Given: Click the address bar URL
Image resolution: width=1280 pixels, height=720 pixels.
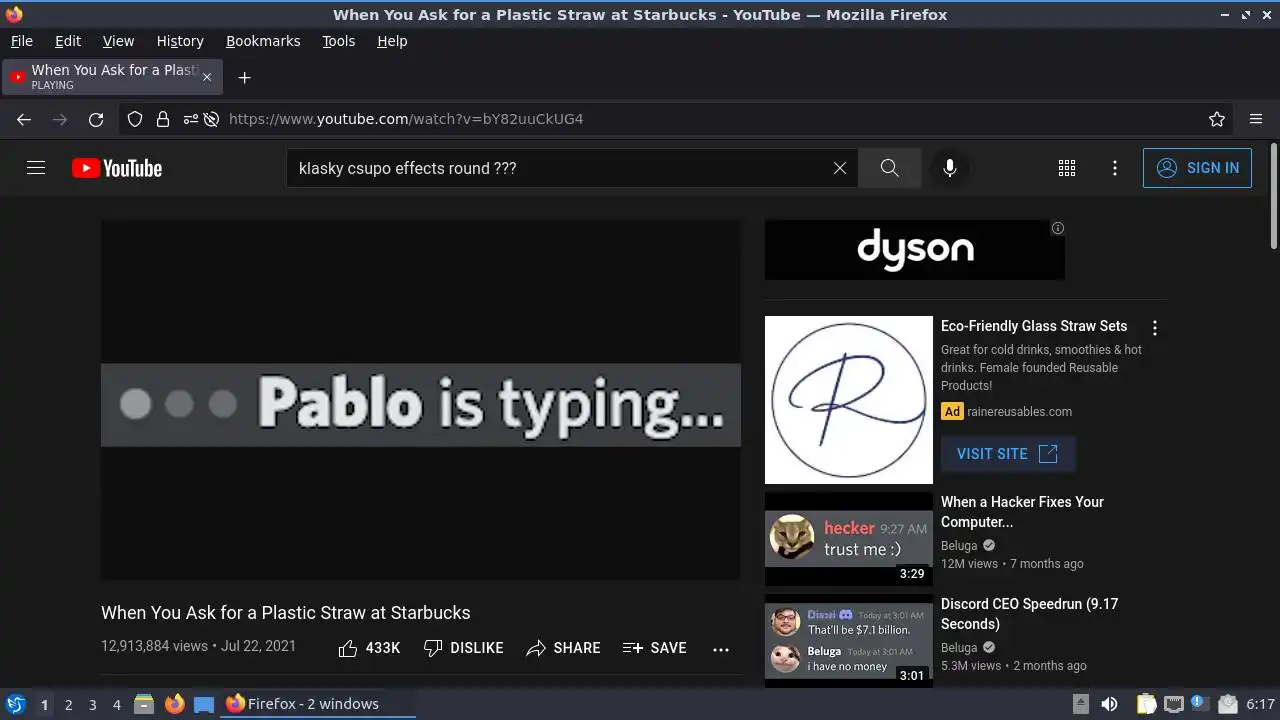Looking at the screenshot, I should 406,119.
